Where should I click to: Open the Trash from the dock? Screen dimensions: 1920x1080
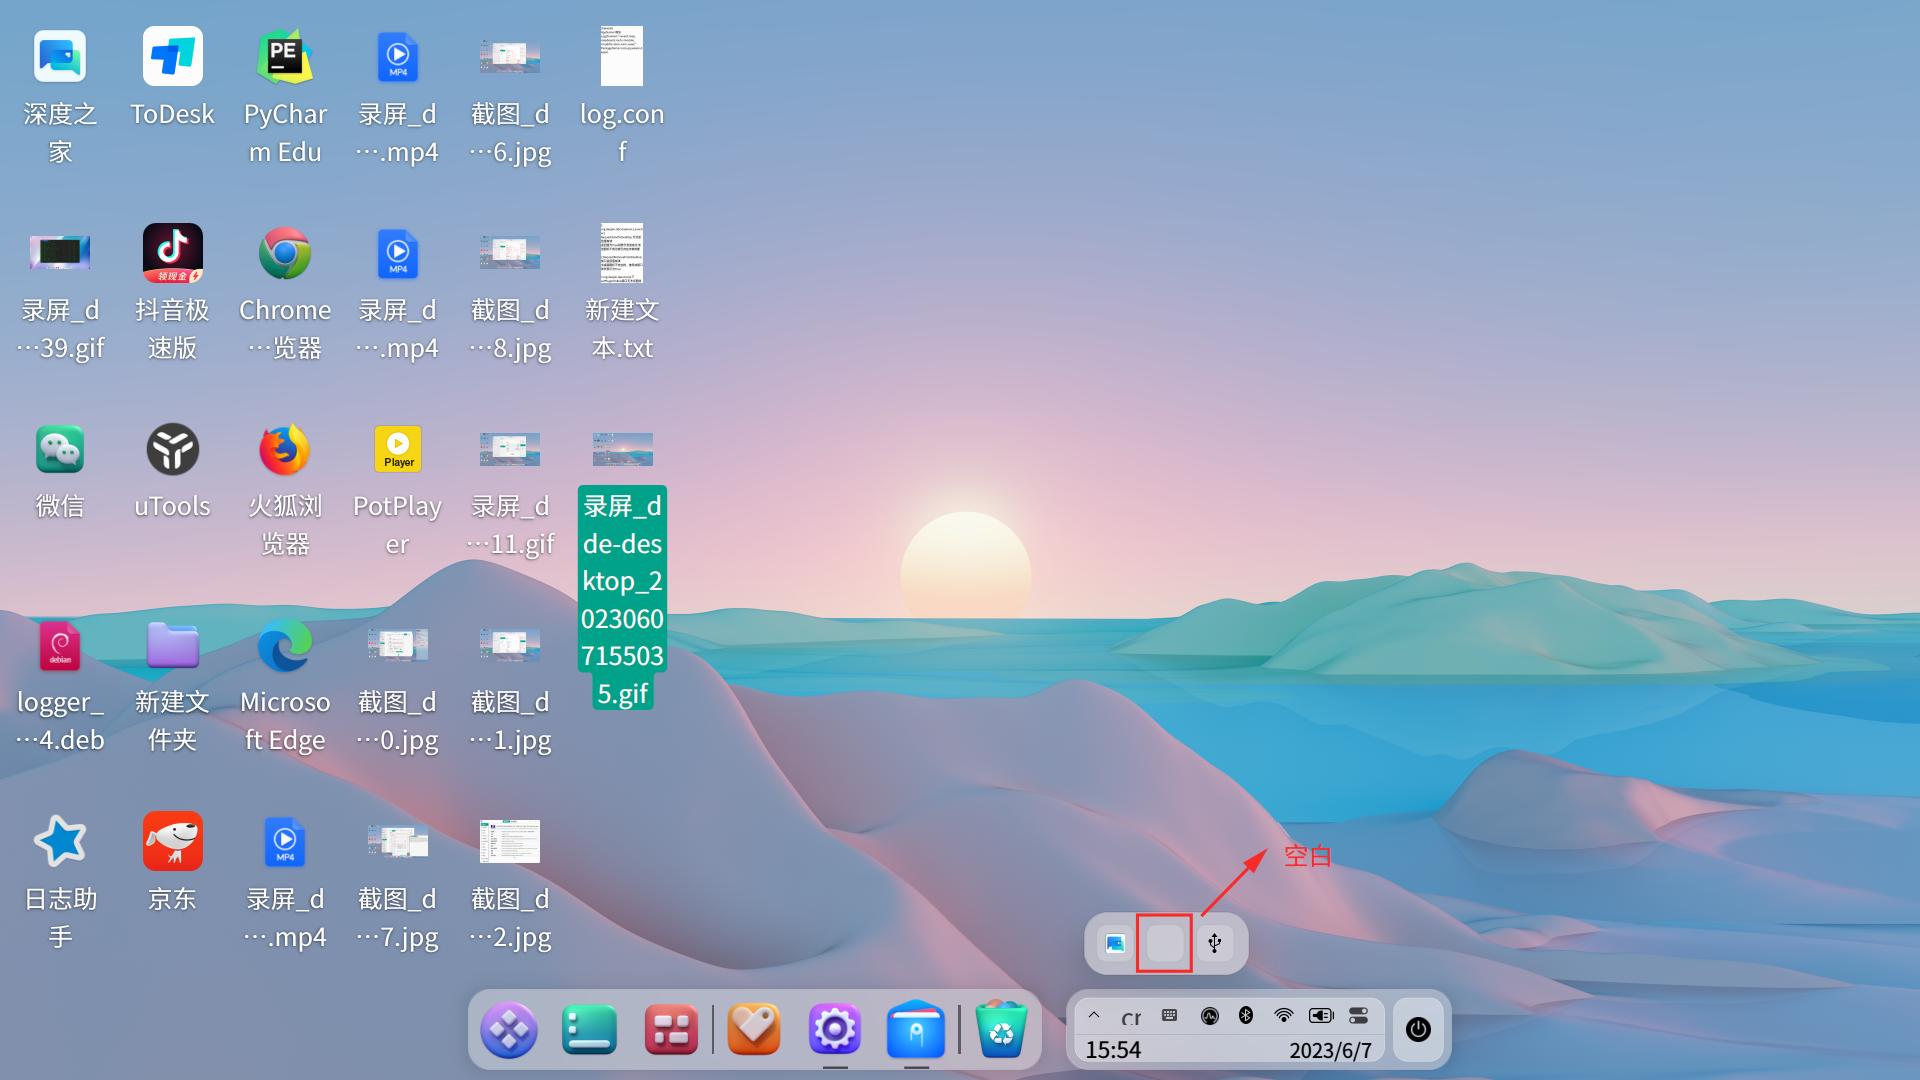(1003, 1030)
